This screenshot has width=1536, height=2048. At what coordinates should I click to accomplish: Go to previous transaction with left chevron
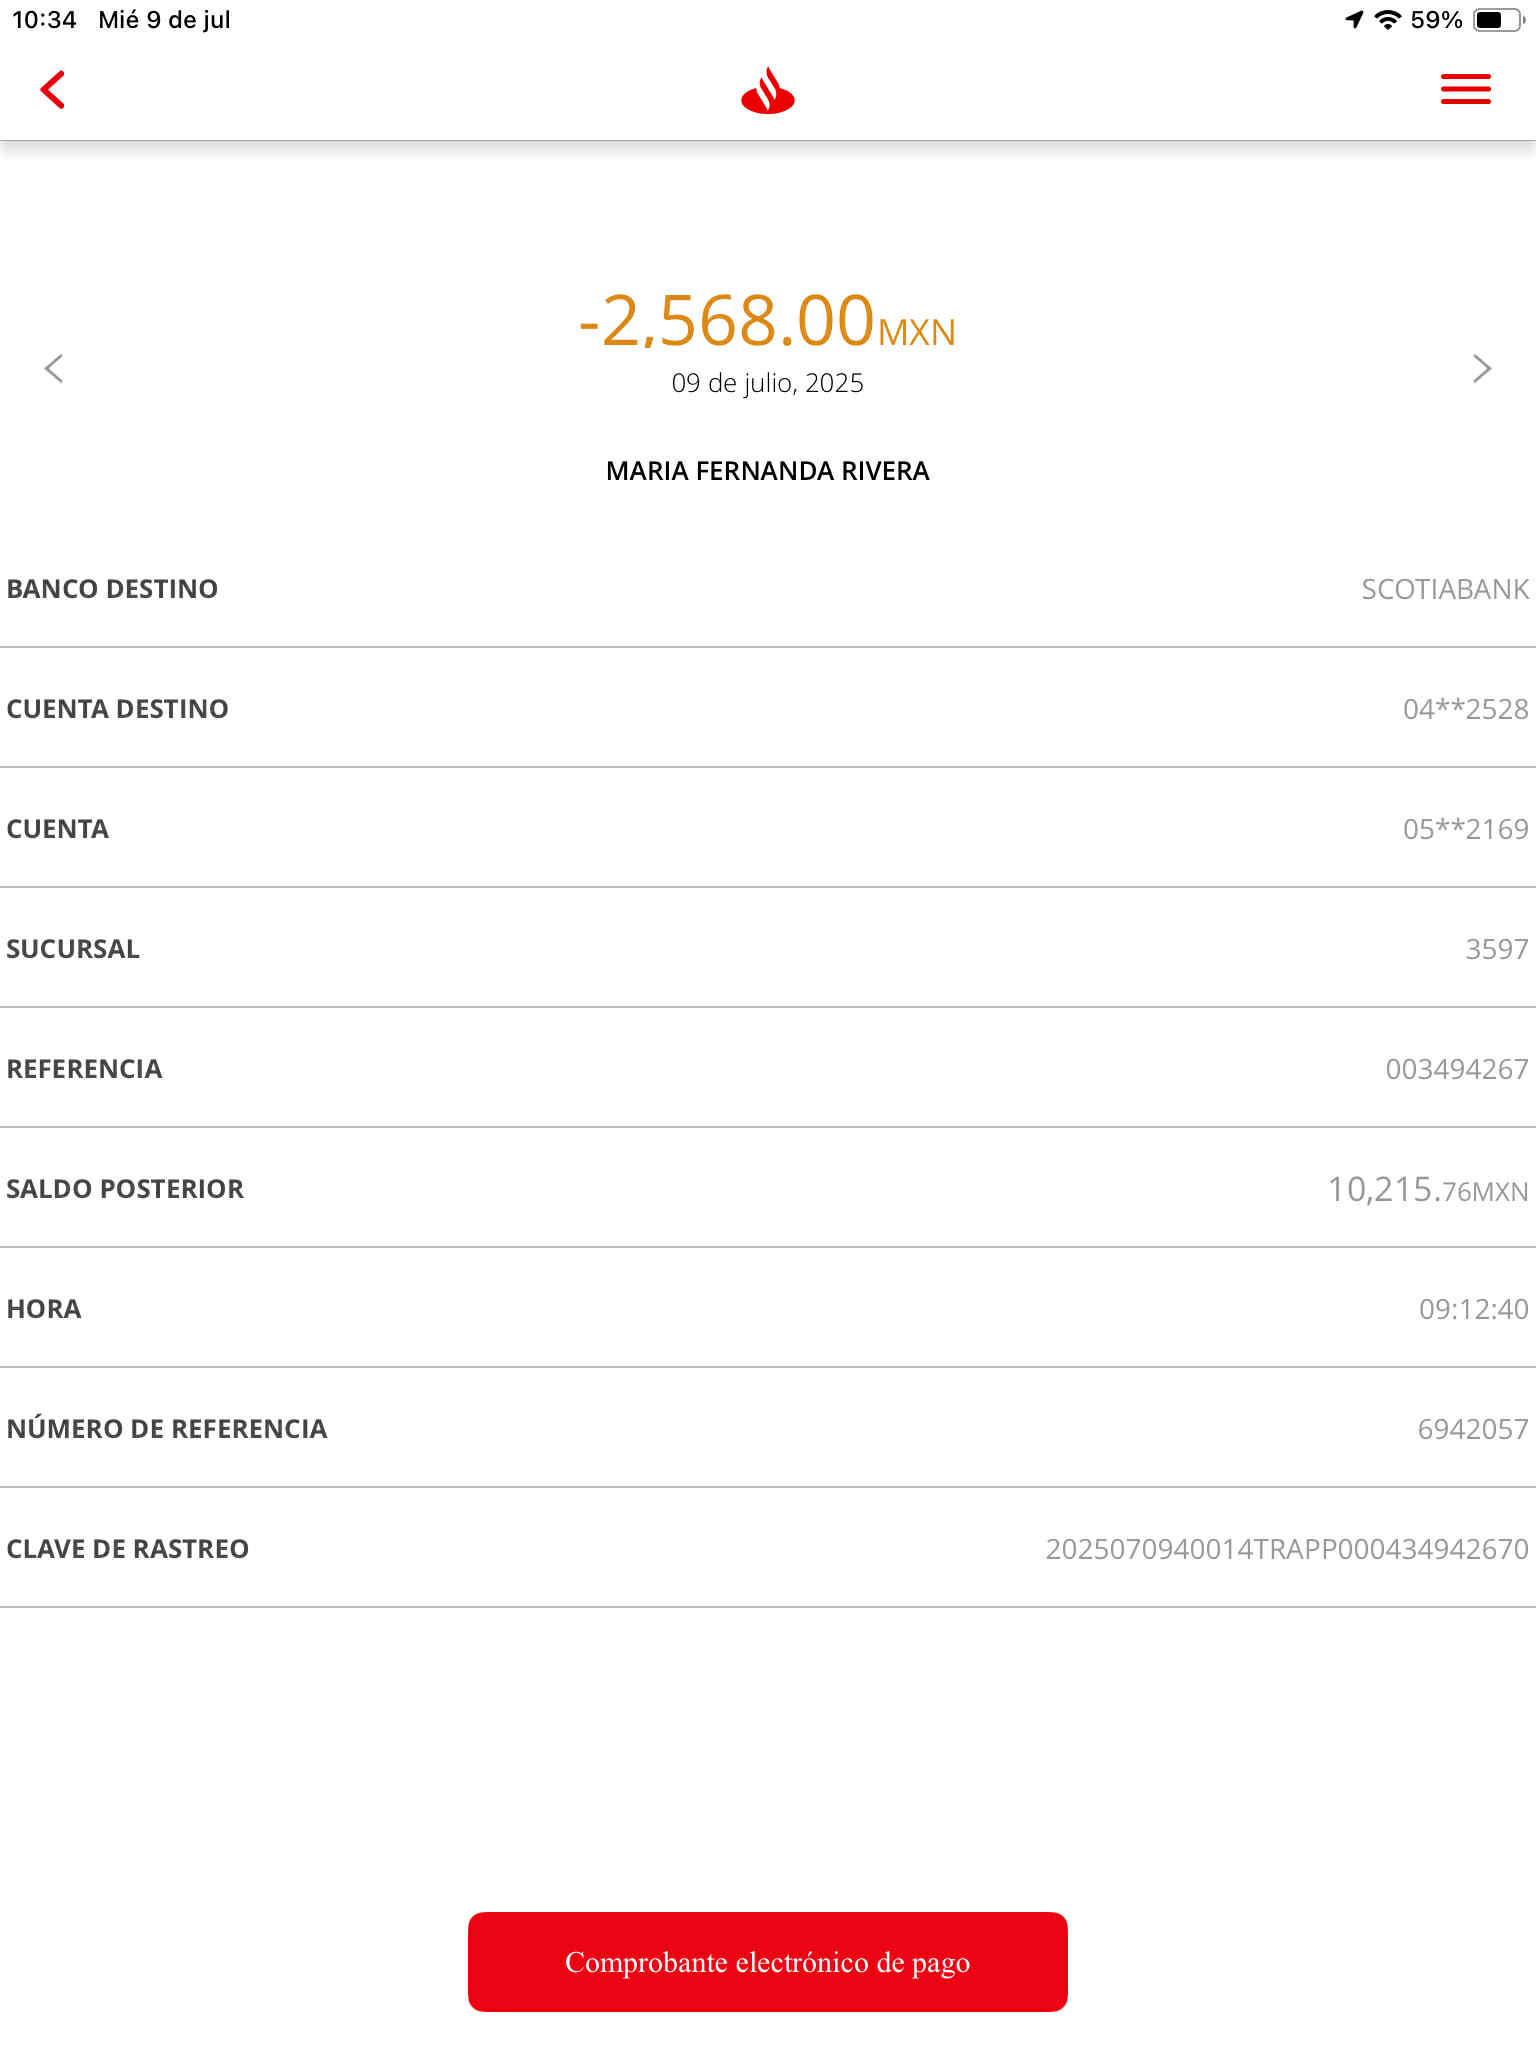point(54,368)
